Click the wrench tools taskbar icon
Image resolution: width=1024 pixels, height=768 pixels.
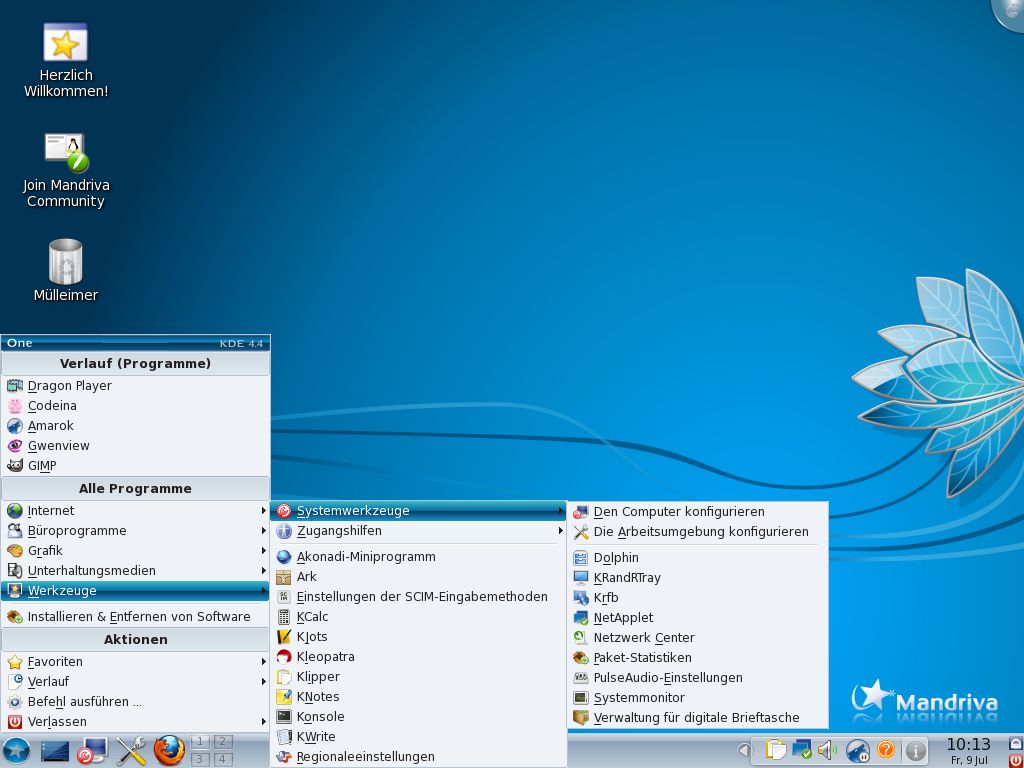[131, 750]
